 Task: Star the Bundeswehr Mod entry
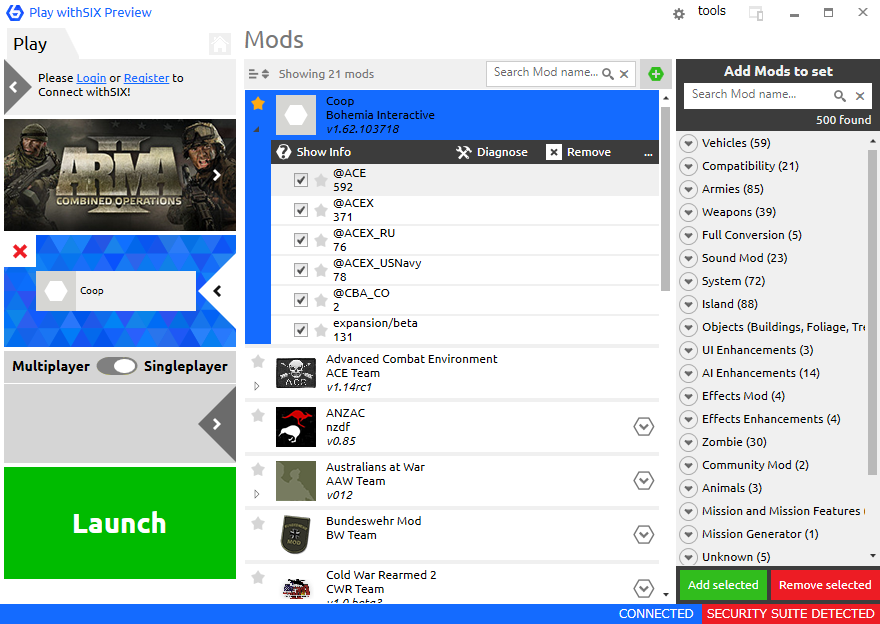pos(258,523)
